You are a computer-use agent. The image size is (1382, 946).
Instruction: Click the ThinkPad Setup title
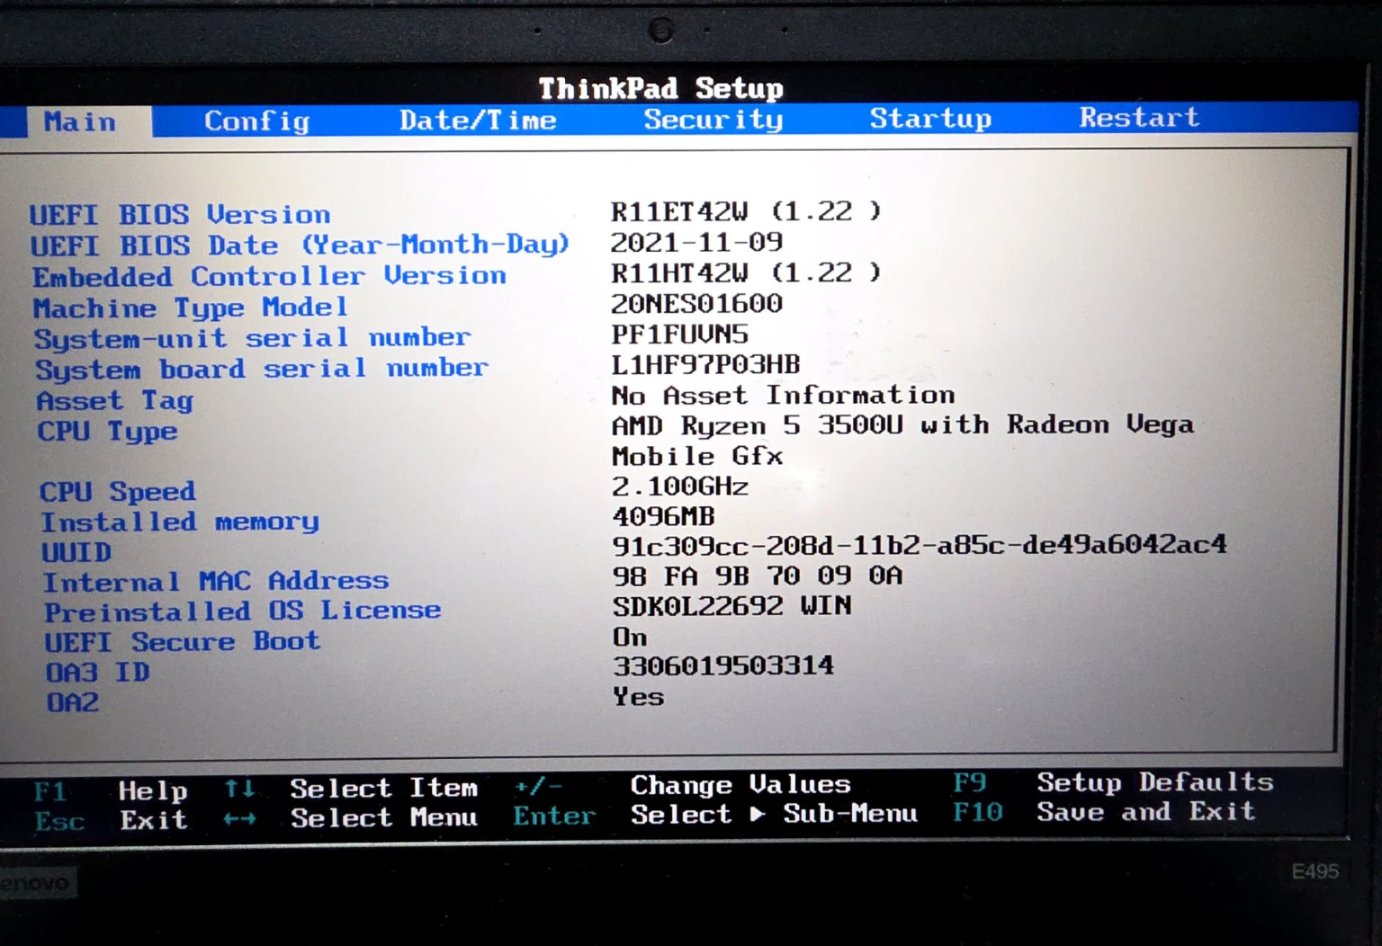click(661, 89)
